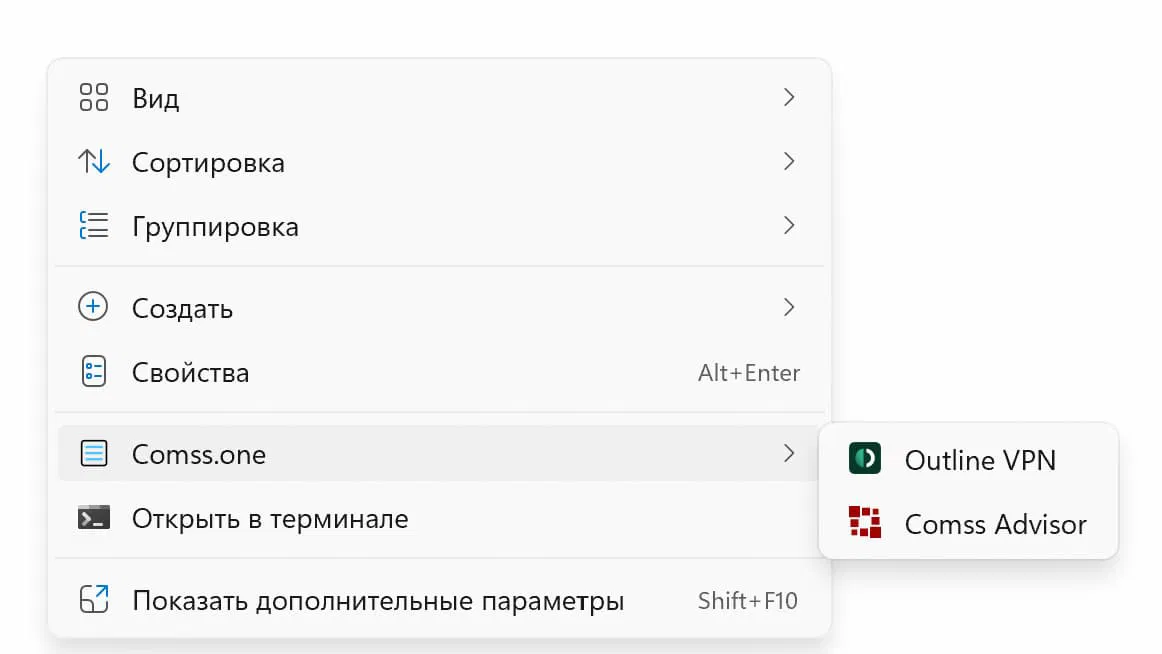
Task: Expand the Группировка submenu chevron
Action: [x=789, y=225]
